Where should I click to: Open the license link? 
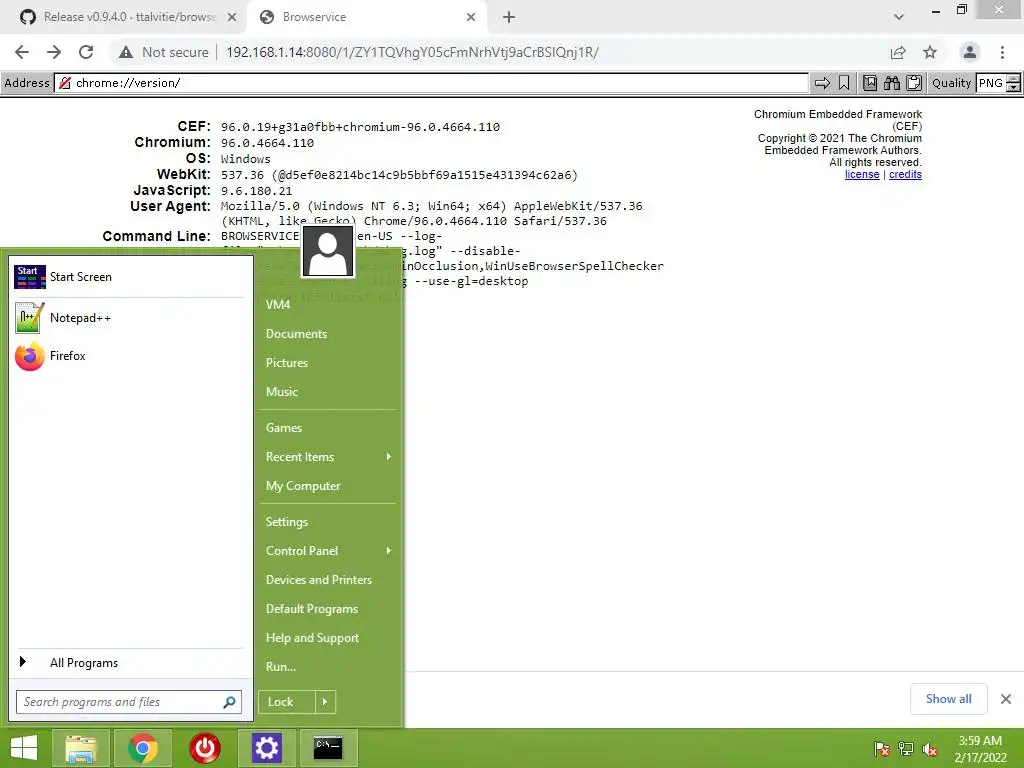click(861, 174)
